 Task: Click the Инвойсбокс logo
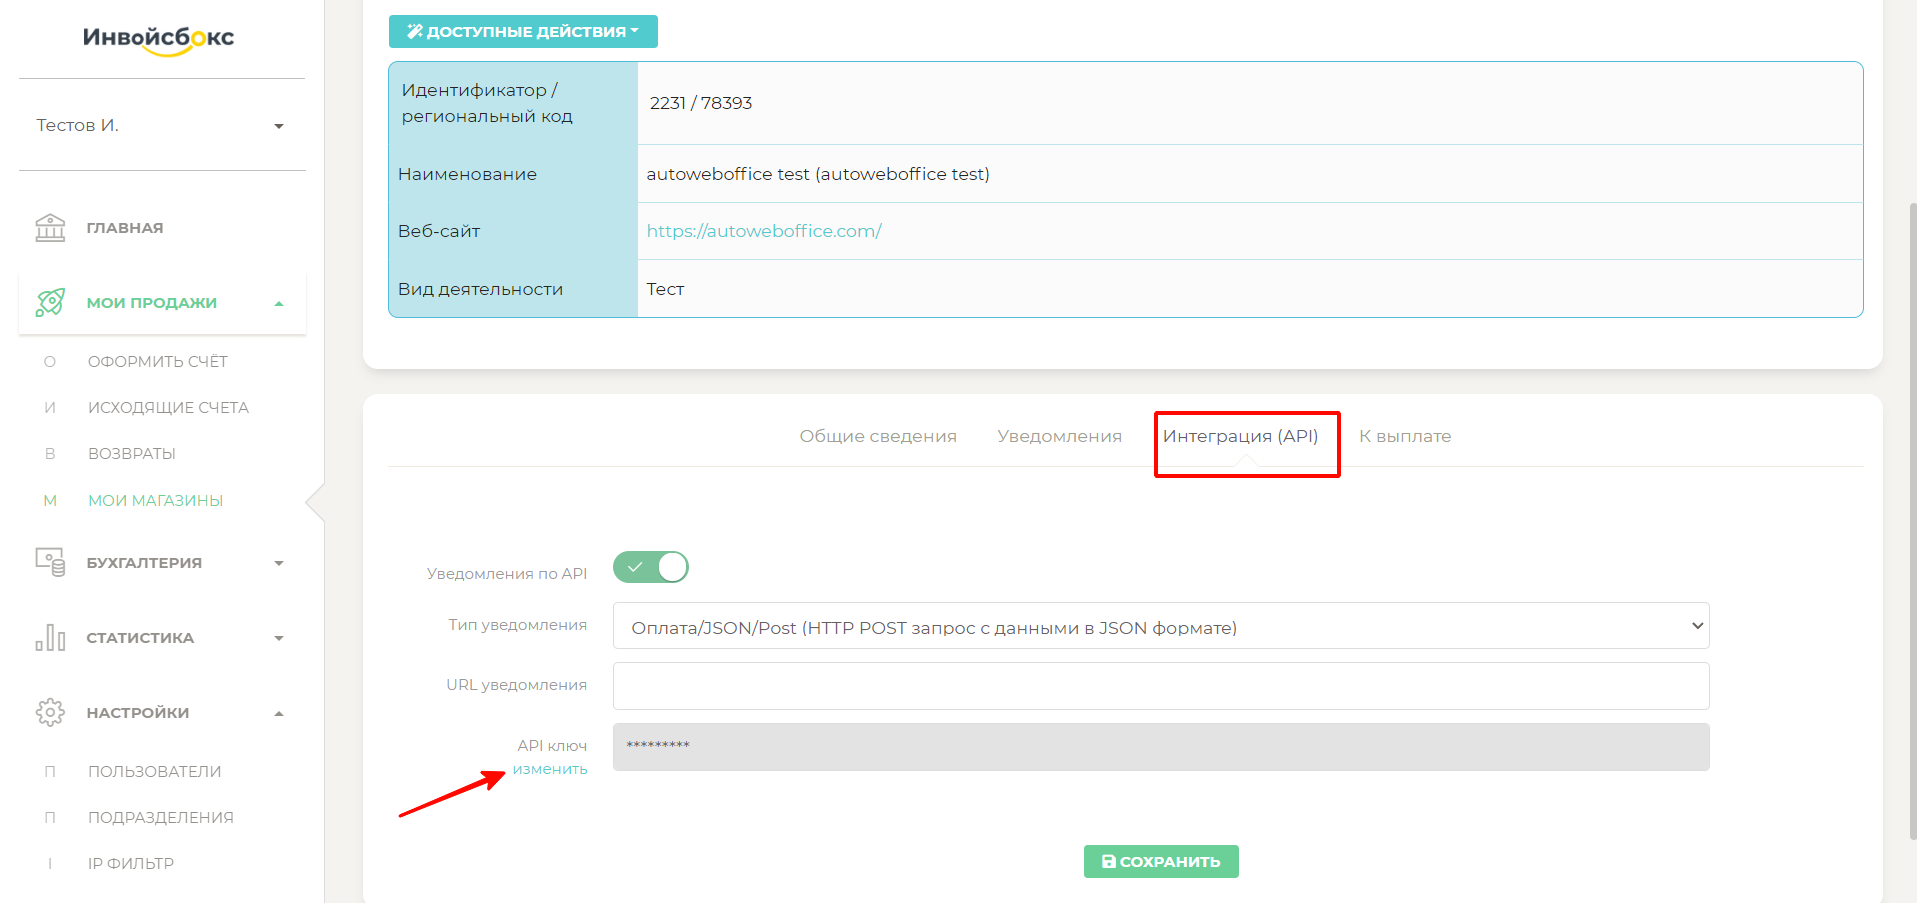pyautogui.click(x=158, y=38)
